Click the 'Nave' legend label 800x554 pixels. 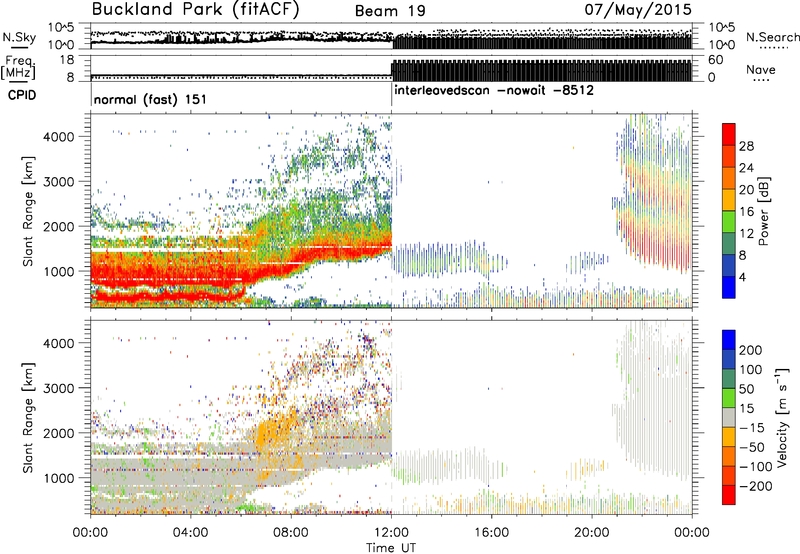point(760,69)
